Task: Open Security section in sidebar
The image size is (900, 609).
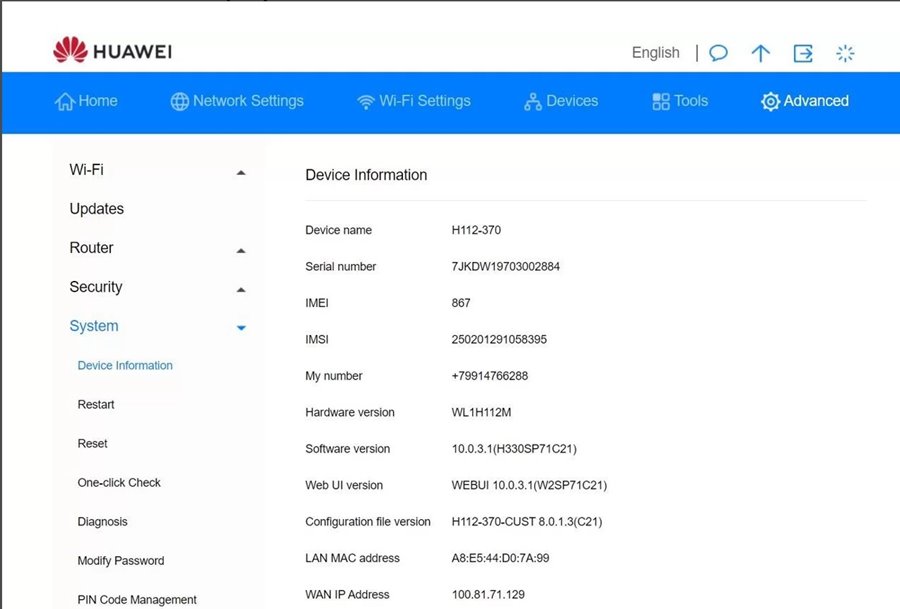Action: click(x=96, y=287)
